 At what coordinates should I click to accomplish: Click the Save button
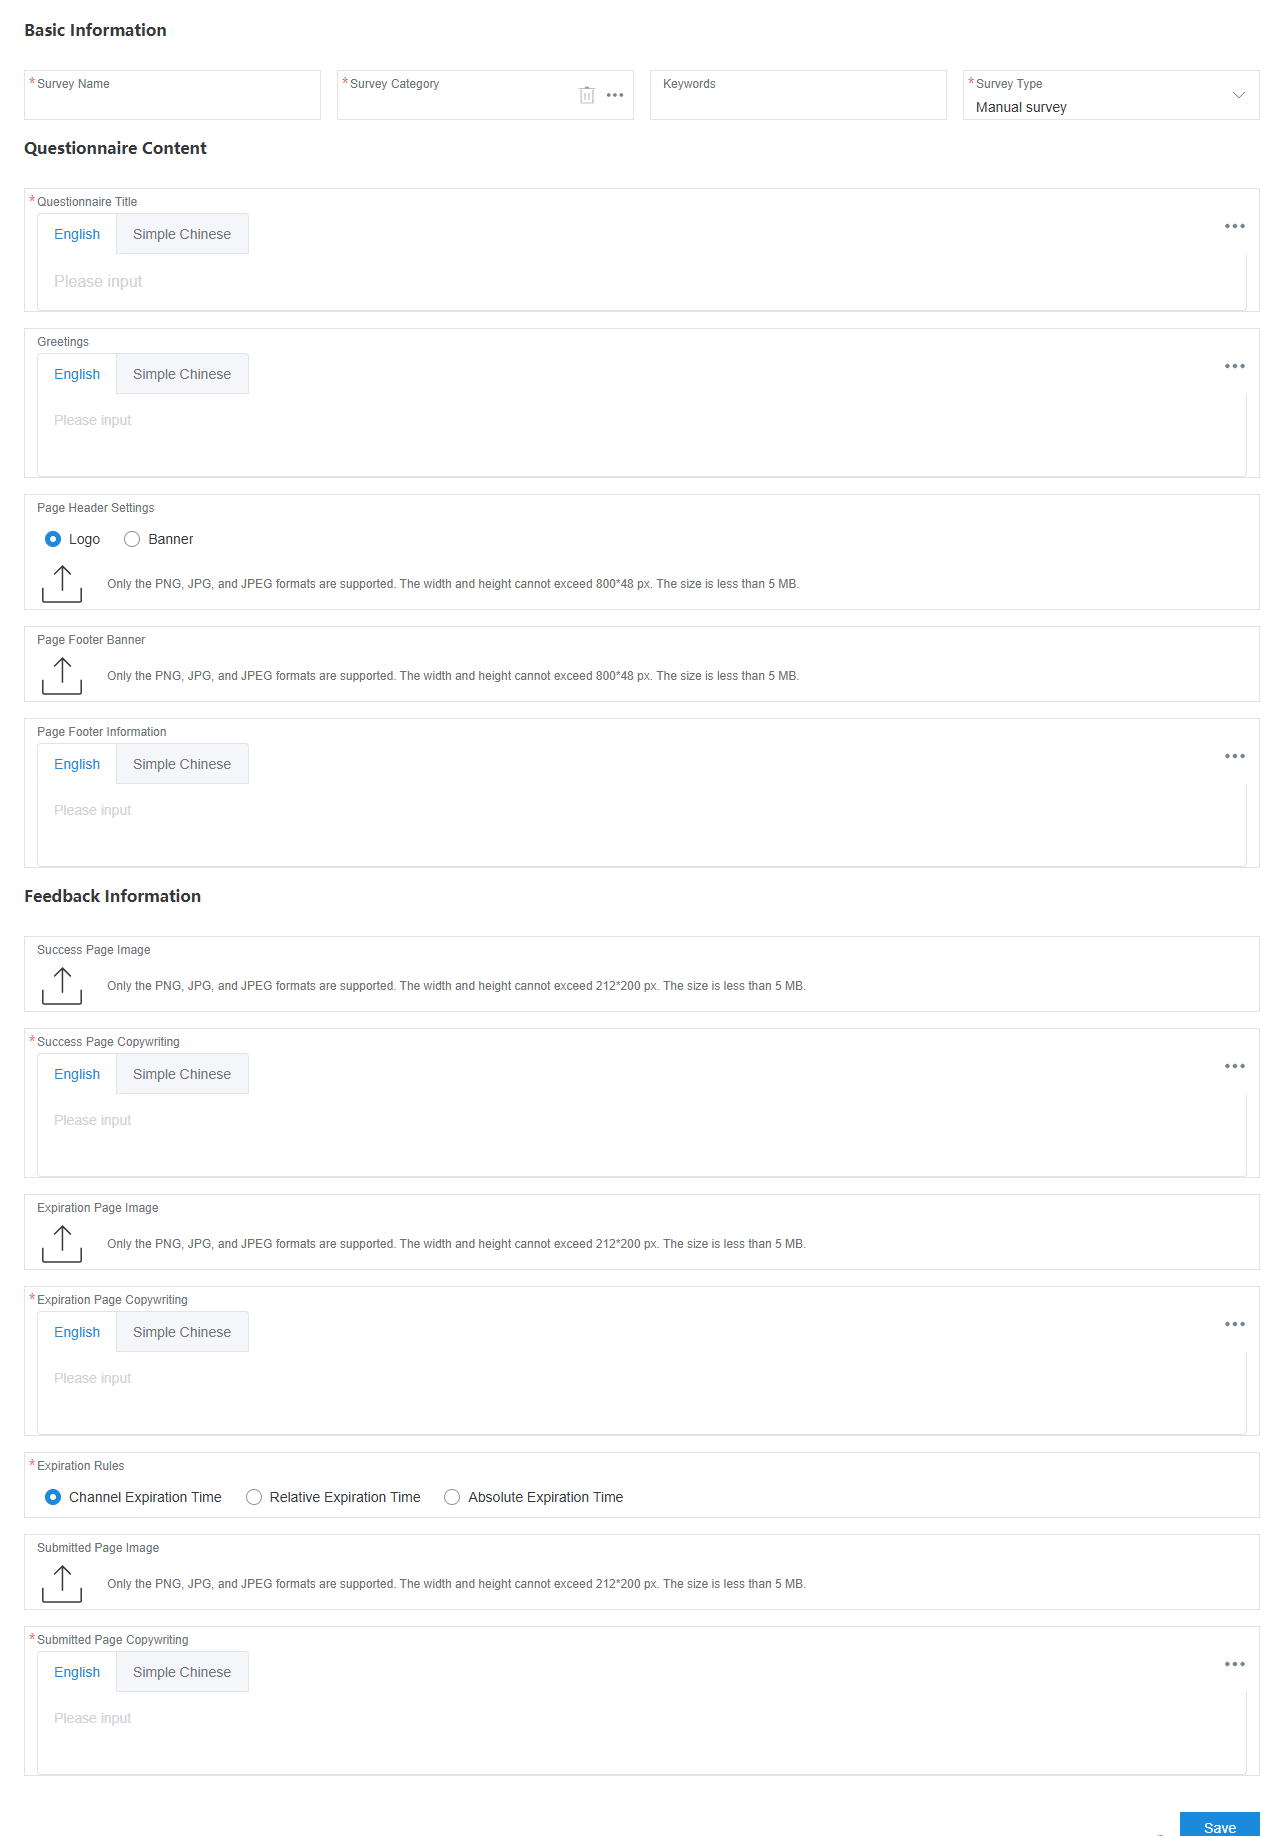[1219, 1825]
